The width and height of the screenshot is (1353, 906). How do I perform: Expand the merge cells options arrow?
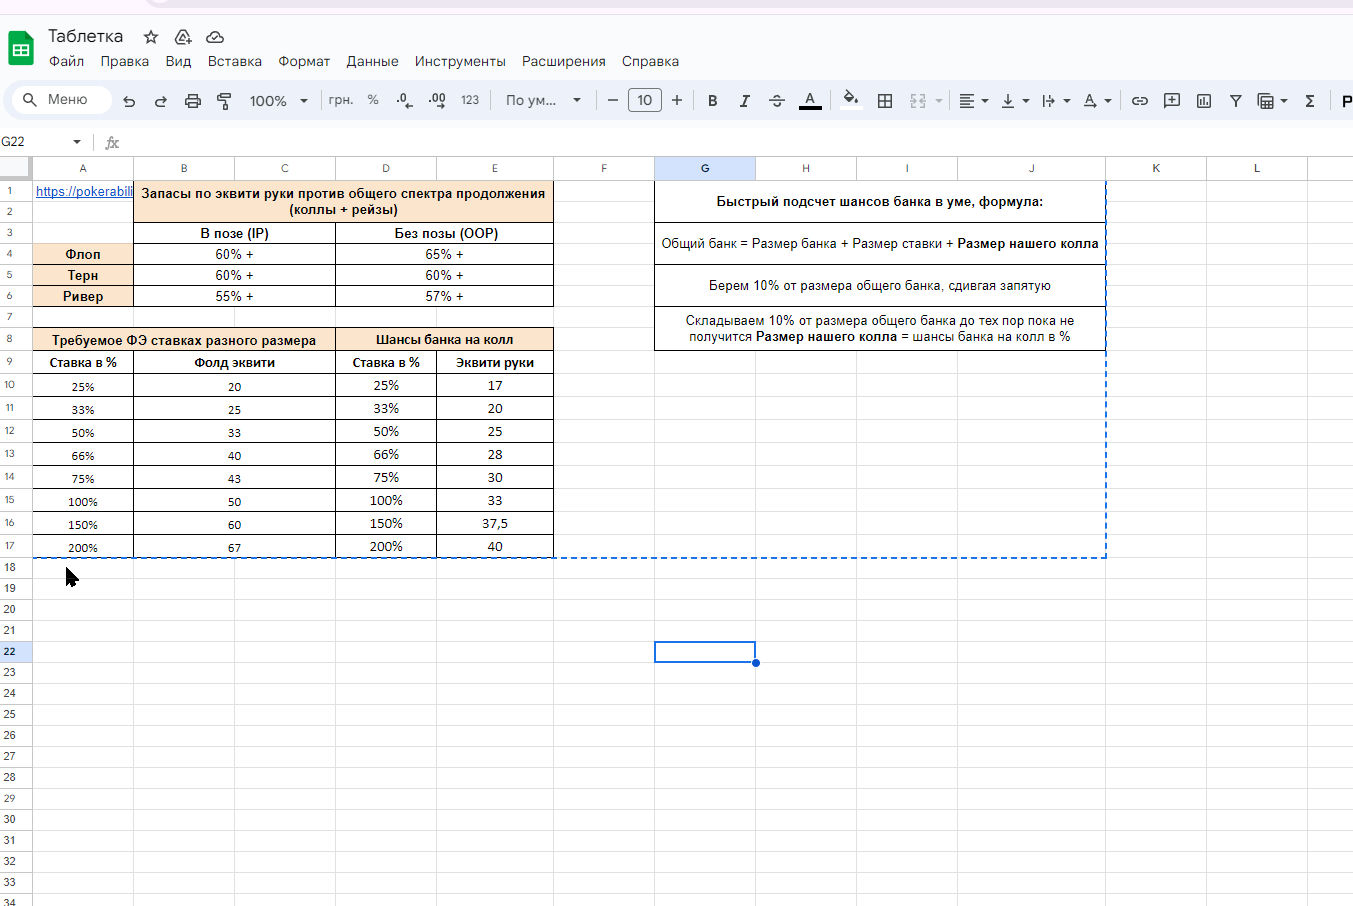[x=939, y=101]
